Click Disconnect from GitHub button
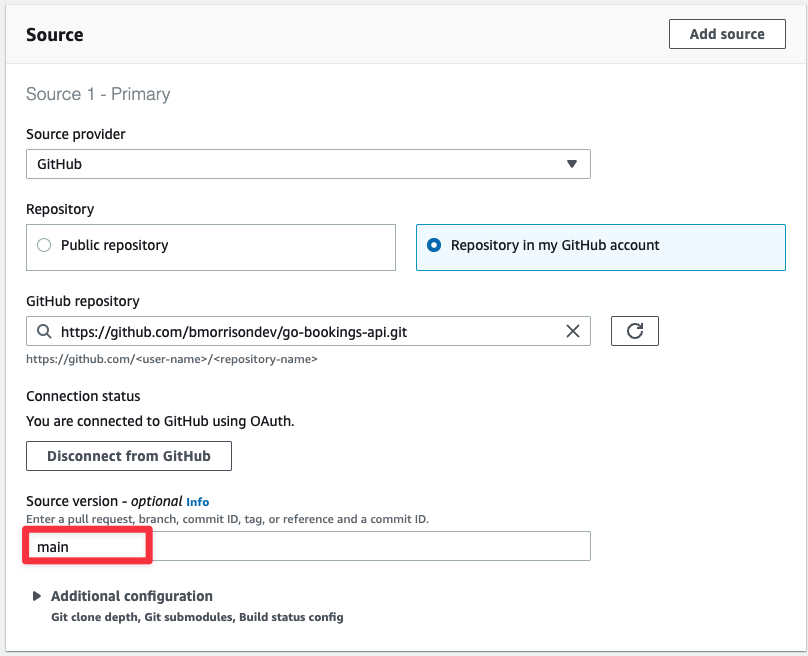 point(129,456)
